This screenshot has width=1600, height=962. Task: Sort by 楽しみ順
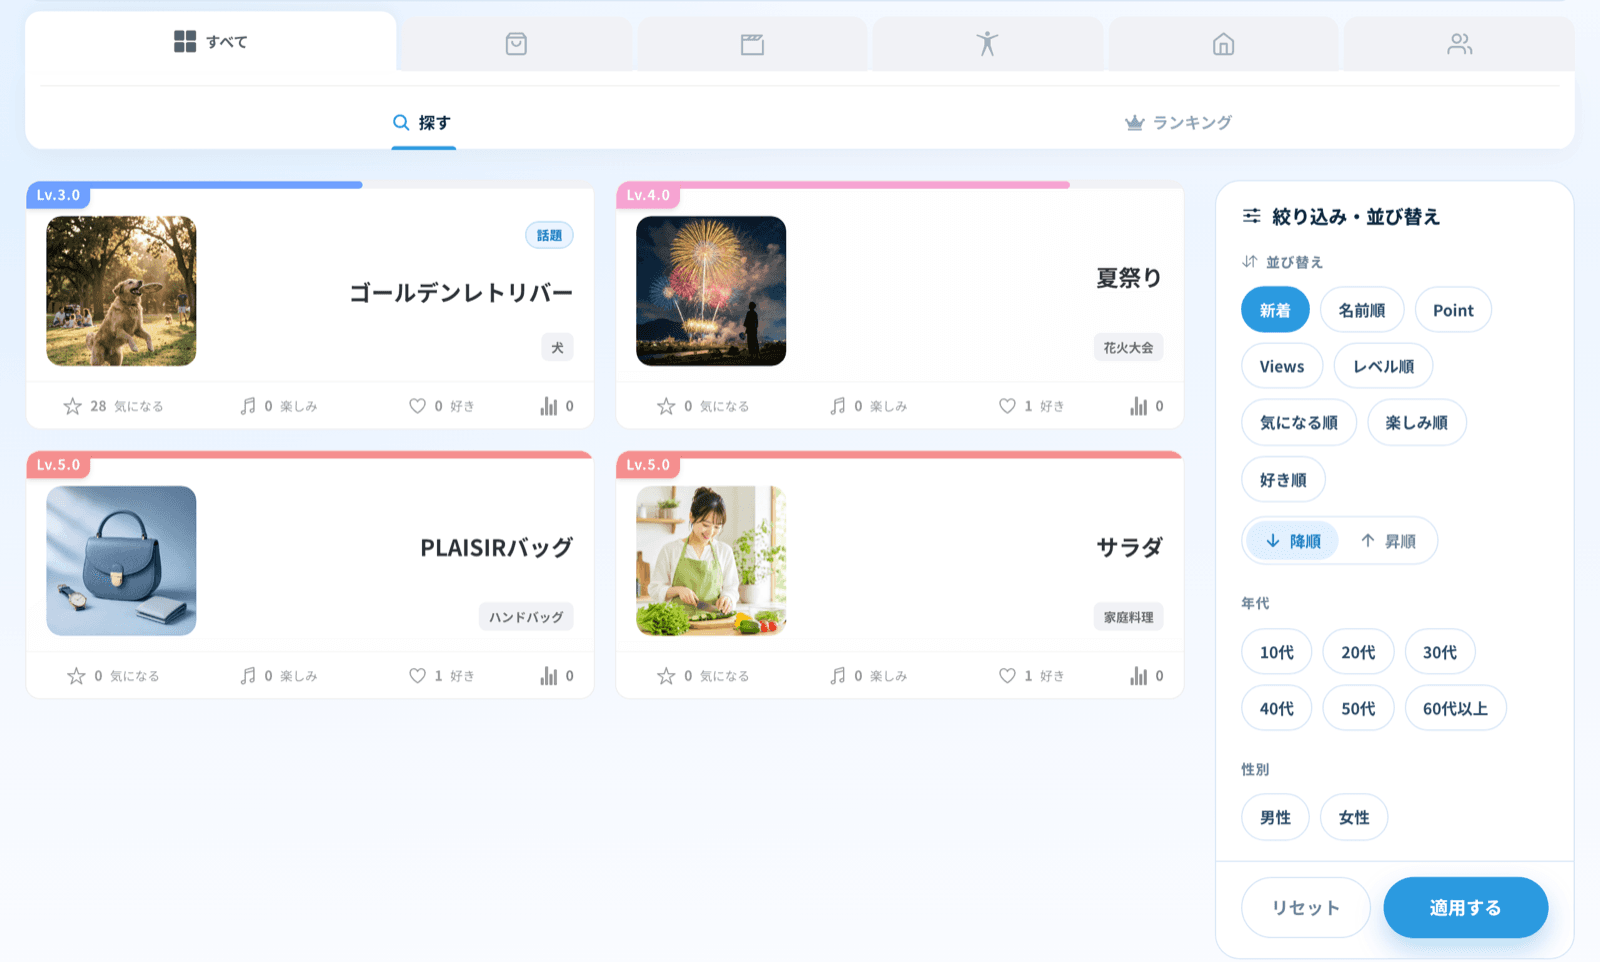click(x=1417, y=422)
